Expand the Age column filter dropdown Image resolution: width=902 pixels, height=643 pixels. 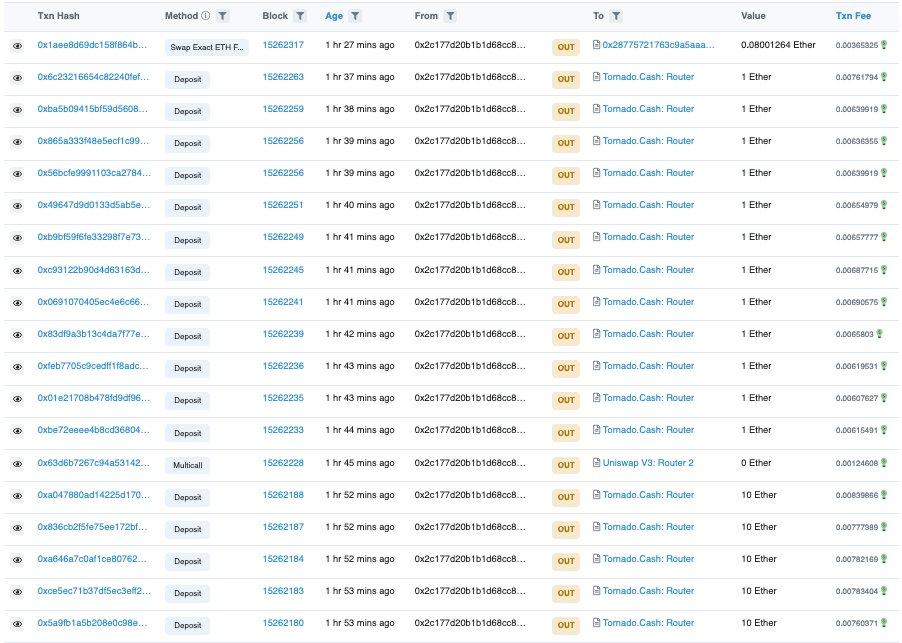coord(356,16)
